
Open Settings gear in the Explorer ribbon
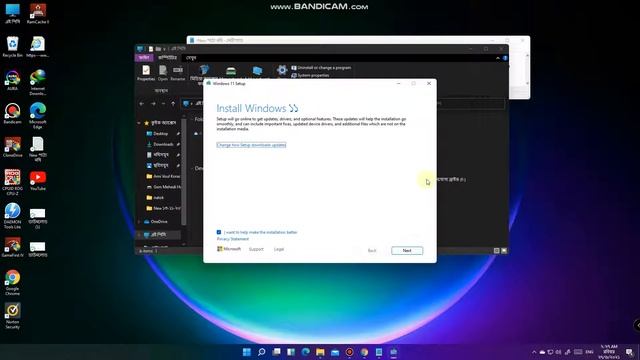coord(282,71)
